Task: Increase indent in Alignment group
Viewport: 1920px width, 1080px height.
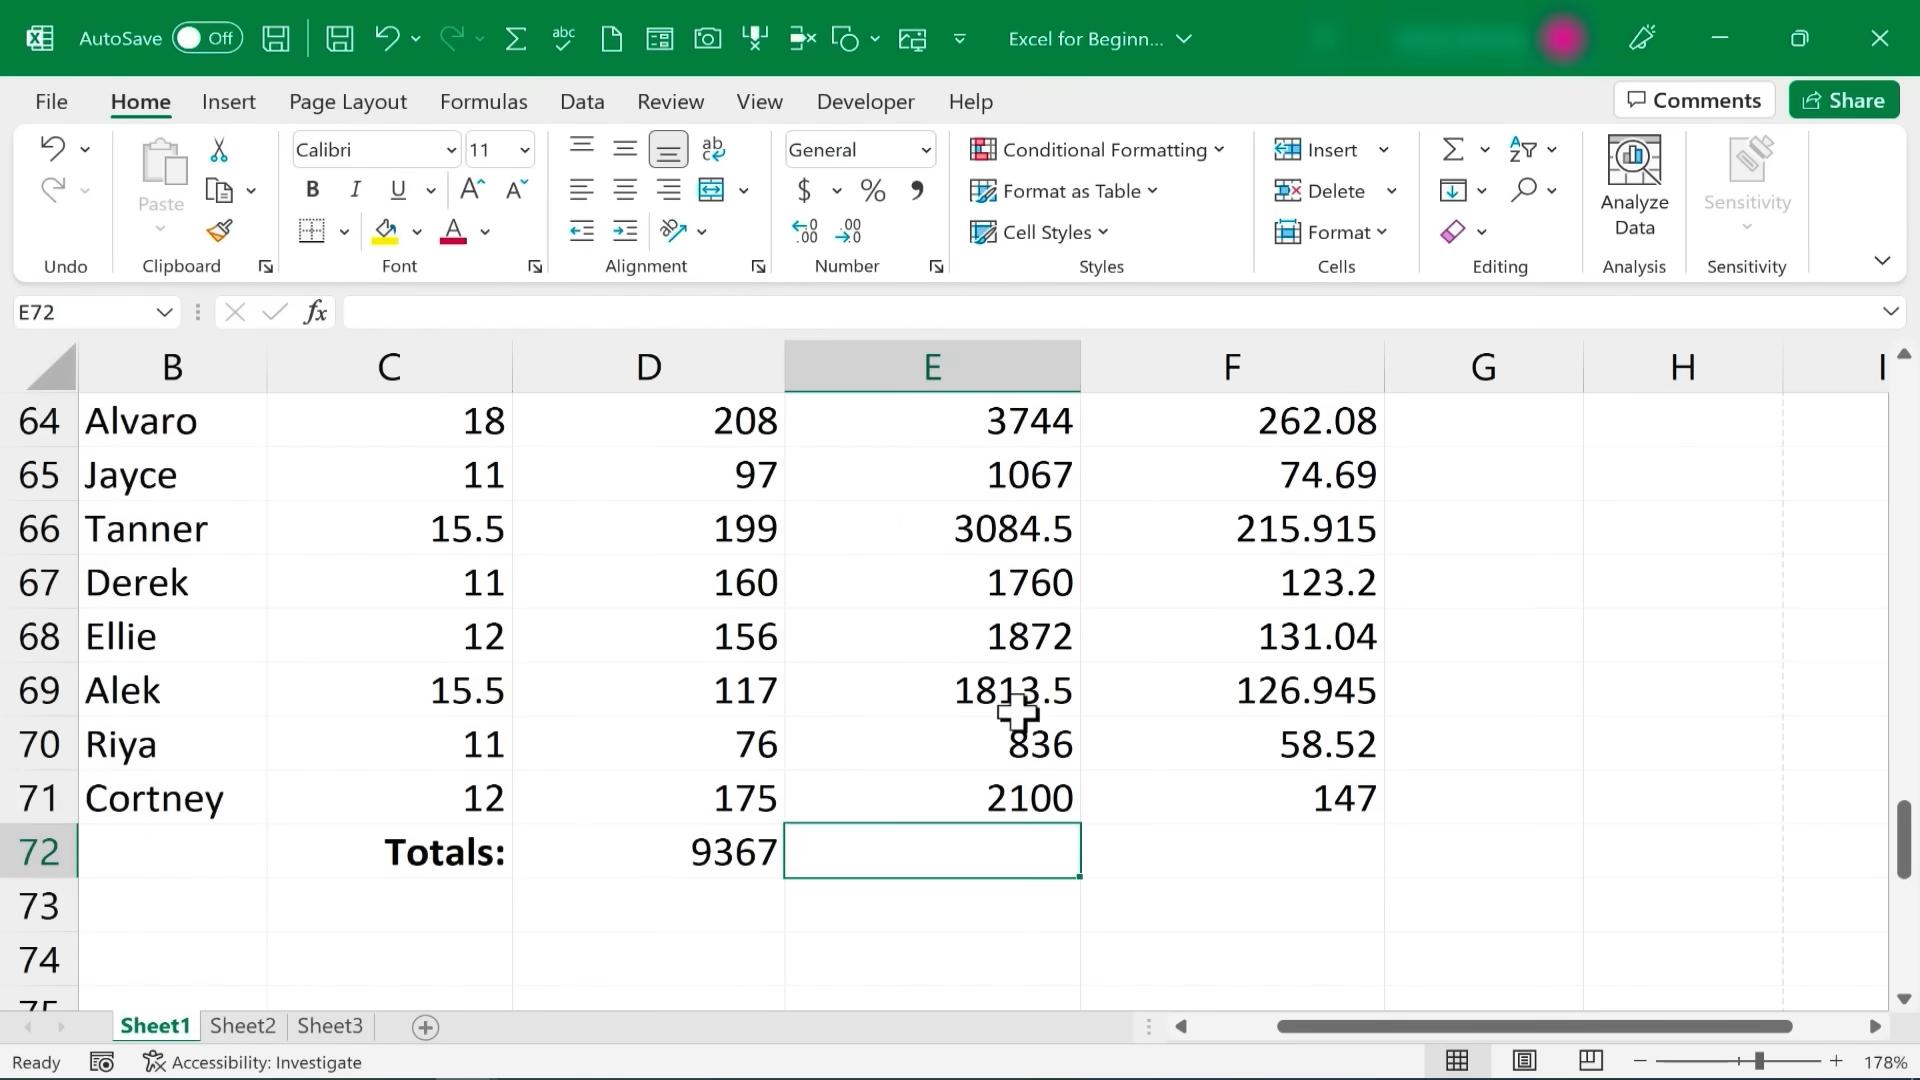Action: 625,232
